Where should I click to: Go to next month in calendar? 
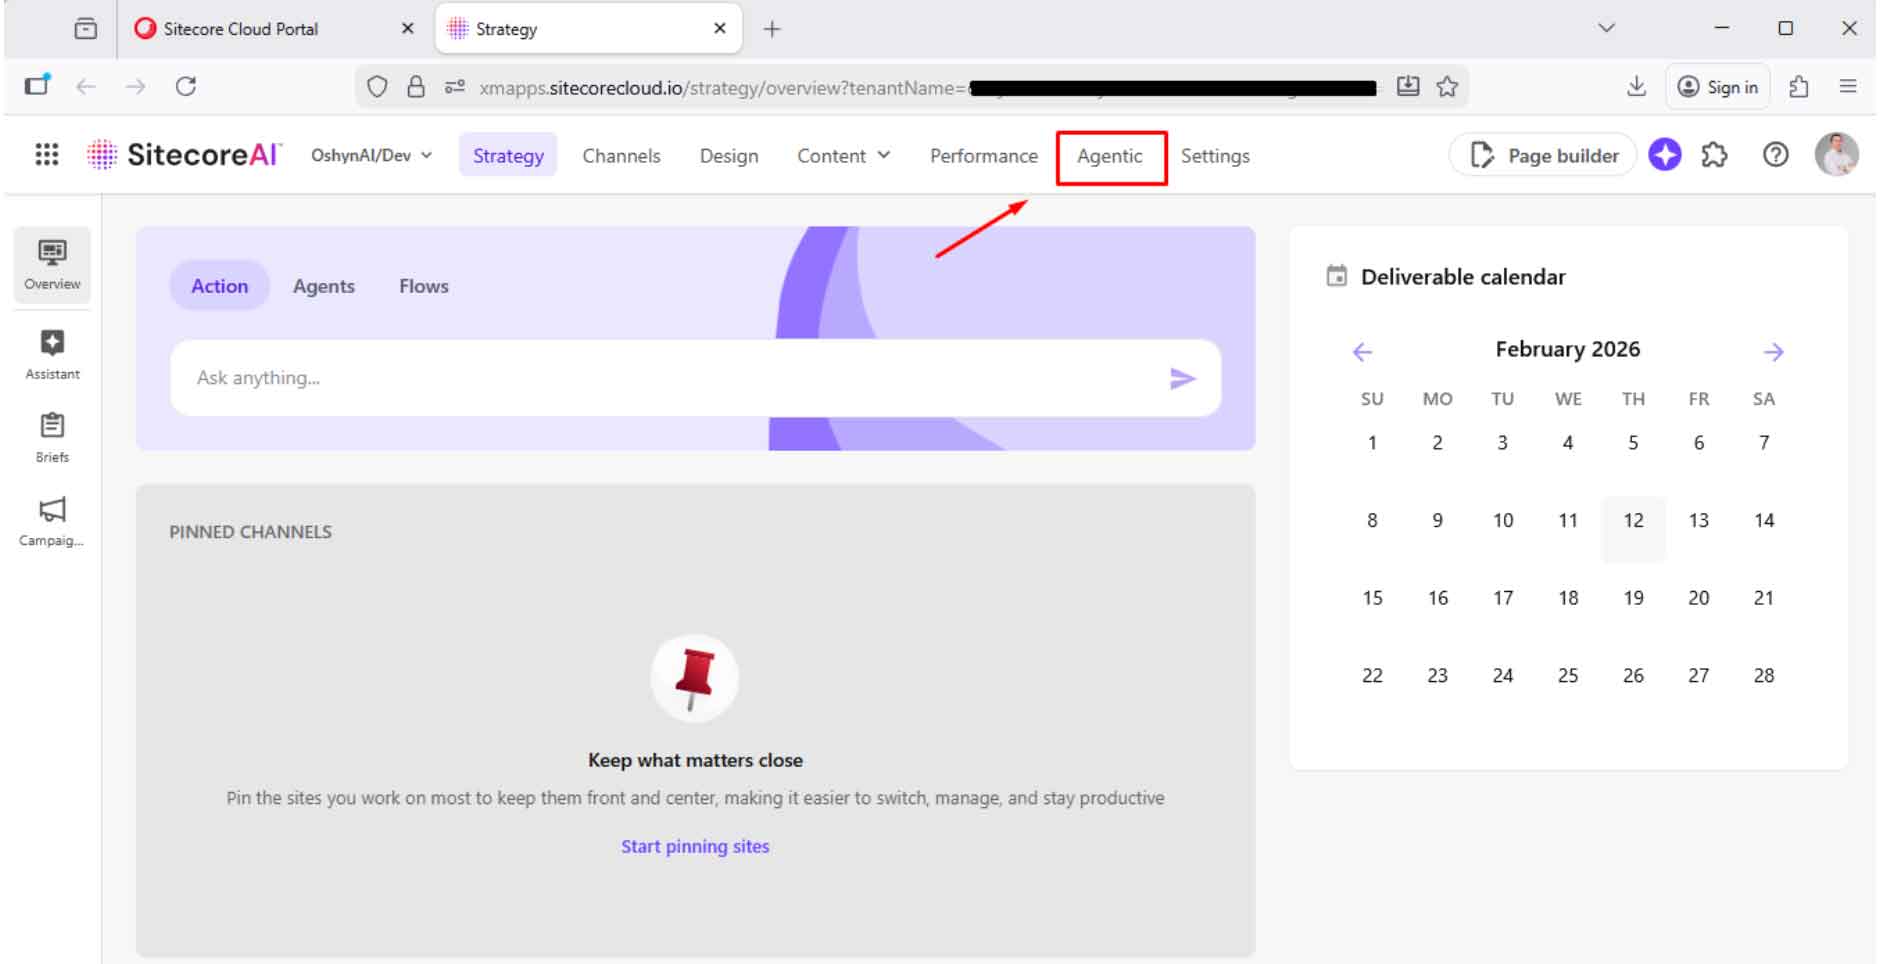tap(1774, 352)
